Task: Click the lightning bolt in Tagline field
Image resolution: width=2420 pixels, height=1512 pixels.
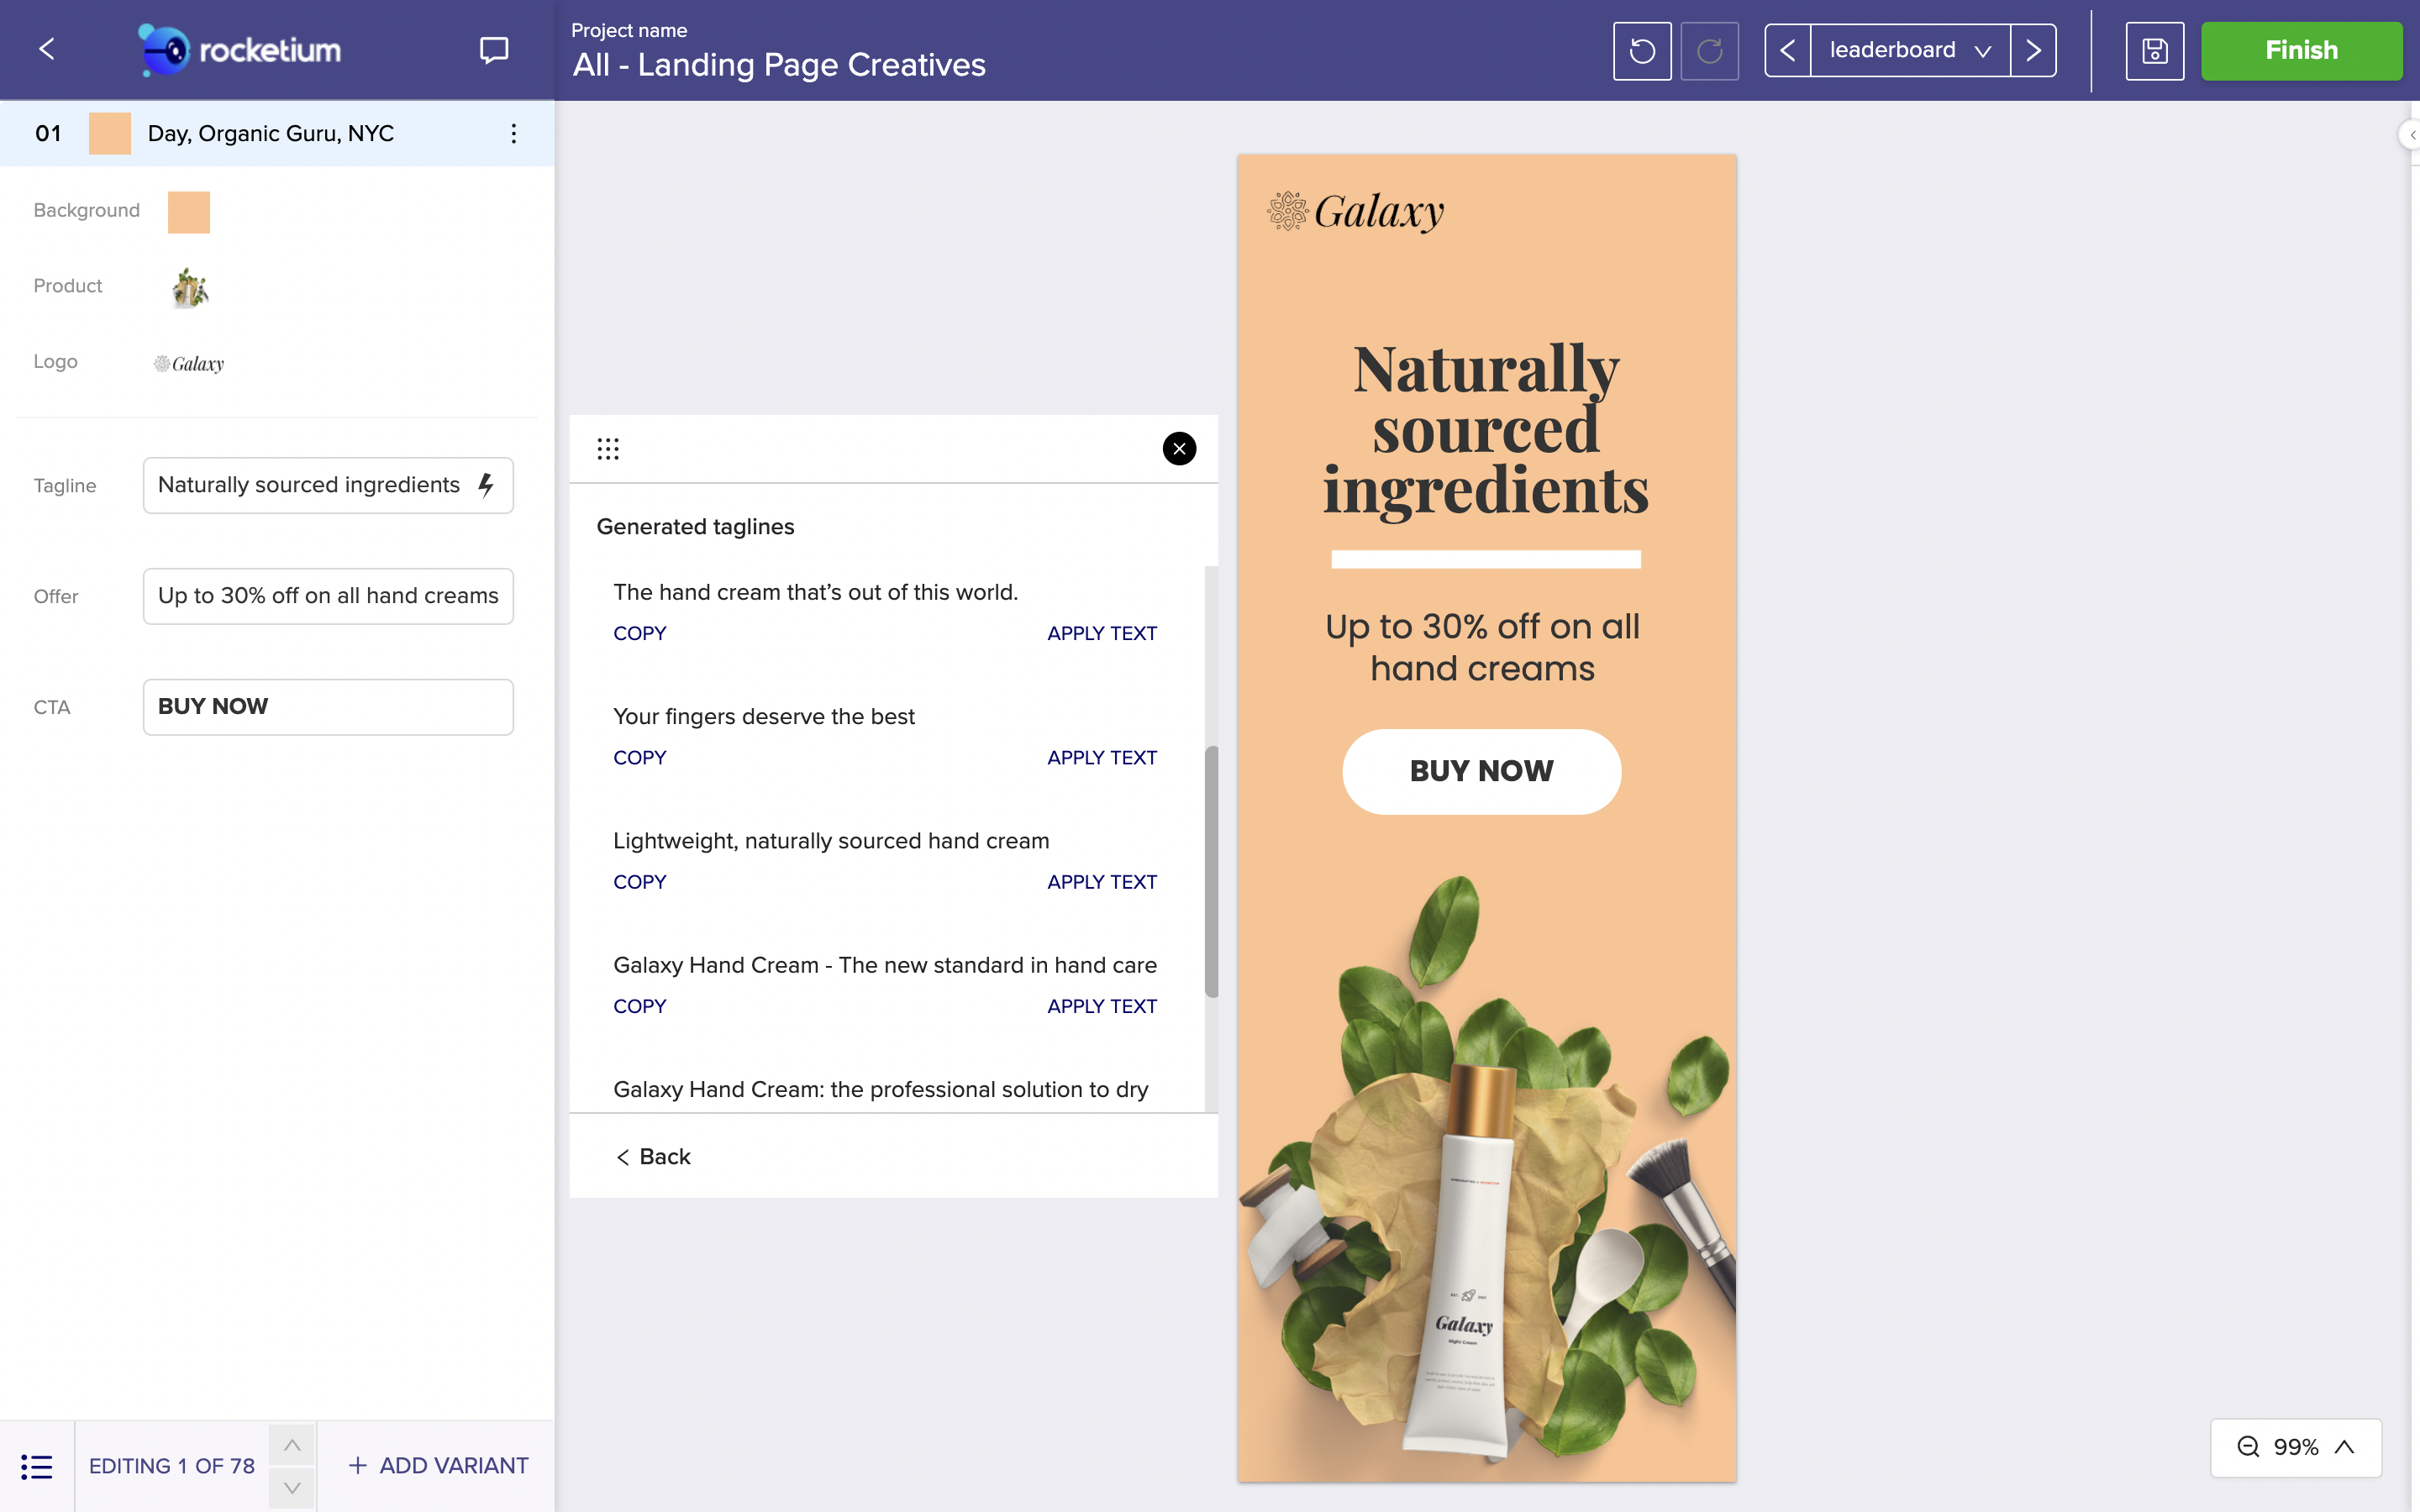Action: [x=486, y=485]
